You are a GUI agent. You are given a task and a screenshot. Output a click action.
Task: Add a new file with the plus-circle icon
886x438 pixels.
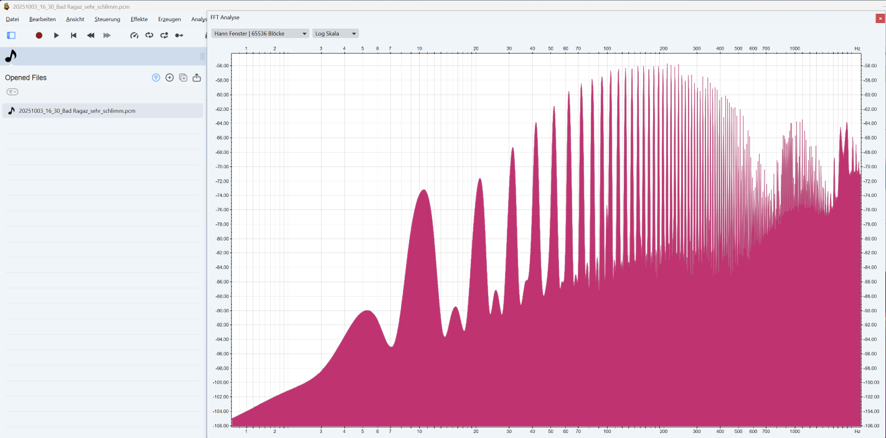coord(170,77)
